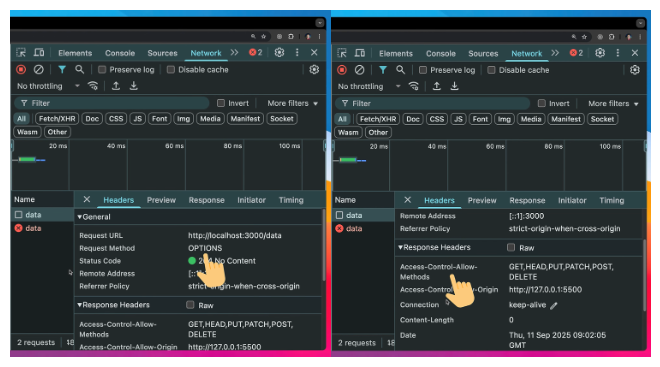The height and width of the screenshot is (367, 660).
Task: Open No throttling dropdown in right panel
Action: 369,86
